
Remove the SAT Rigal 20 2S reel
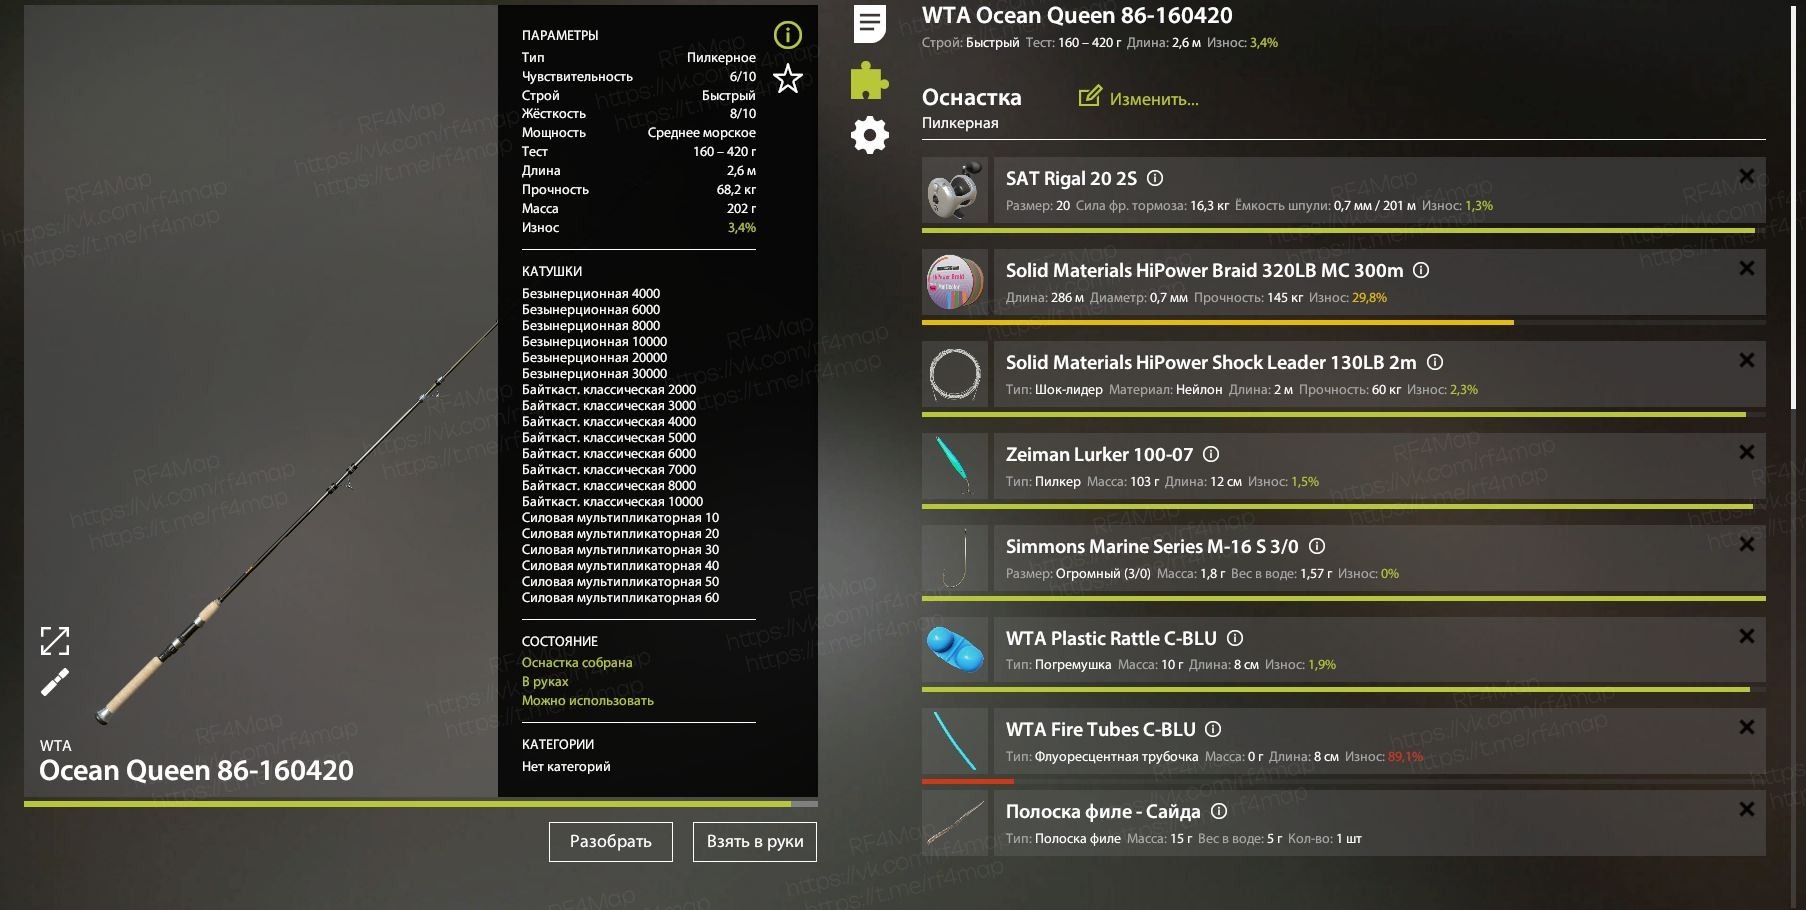coord(1746,177)
